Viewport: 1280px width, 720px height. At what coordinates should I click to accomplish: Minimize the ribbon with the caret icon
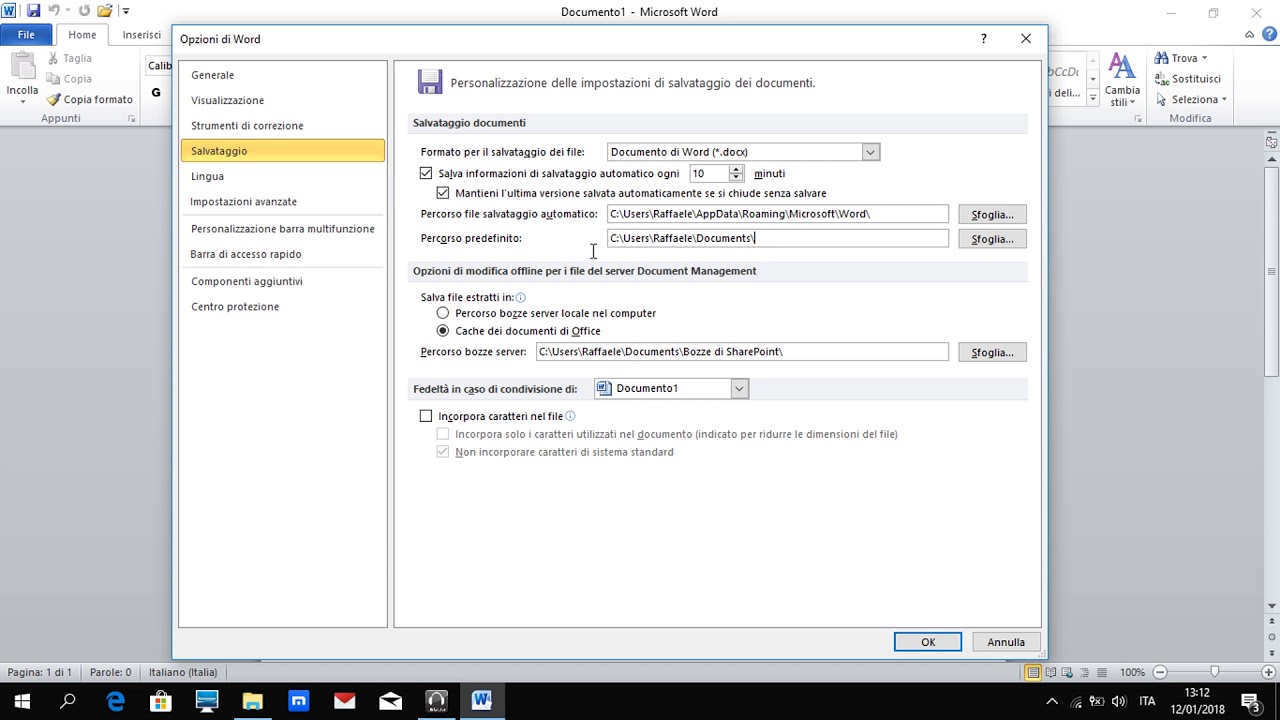tap(1250, 35)
